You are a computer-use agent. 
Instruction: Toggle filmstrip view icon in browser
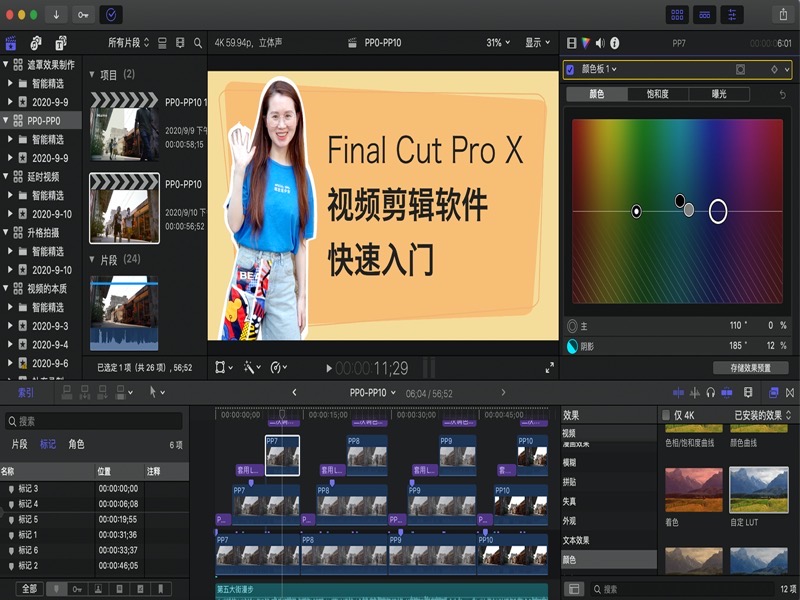(180, 43)
